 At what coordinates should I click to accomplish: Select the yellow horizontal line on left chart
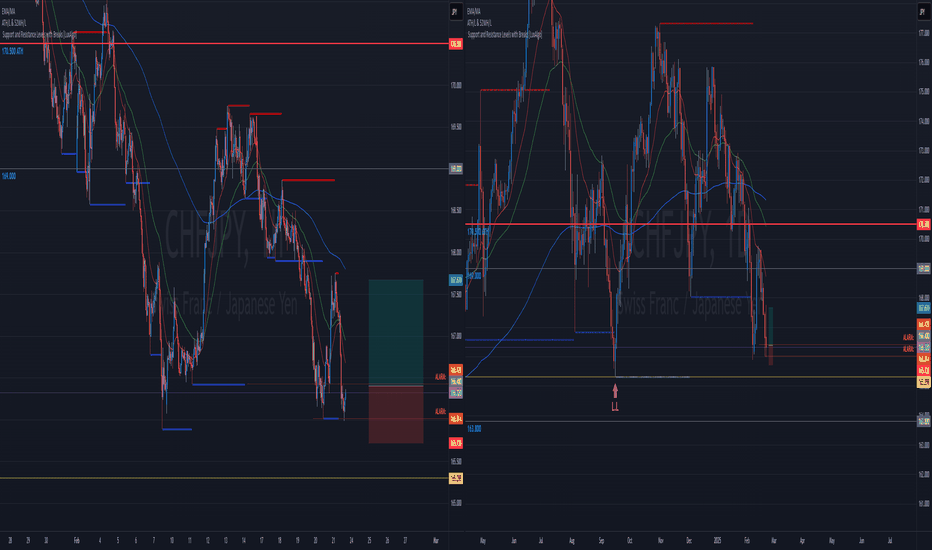[x=224, y=478]
